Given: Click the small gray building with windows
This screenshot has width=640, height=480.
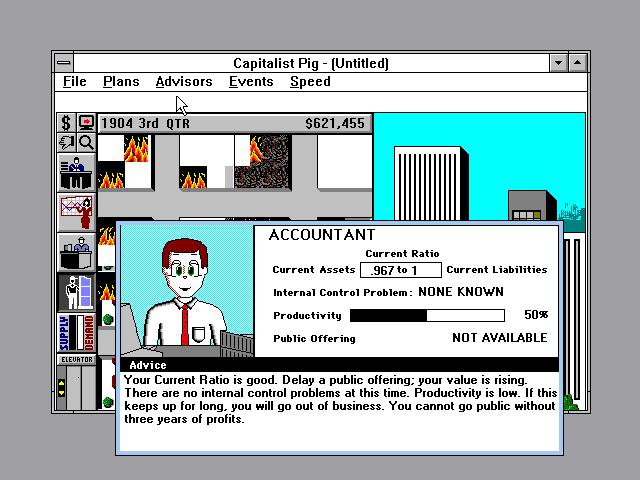Looking at the screenshot, I should [x=532, y=205].
